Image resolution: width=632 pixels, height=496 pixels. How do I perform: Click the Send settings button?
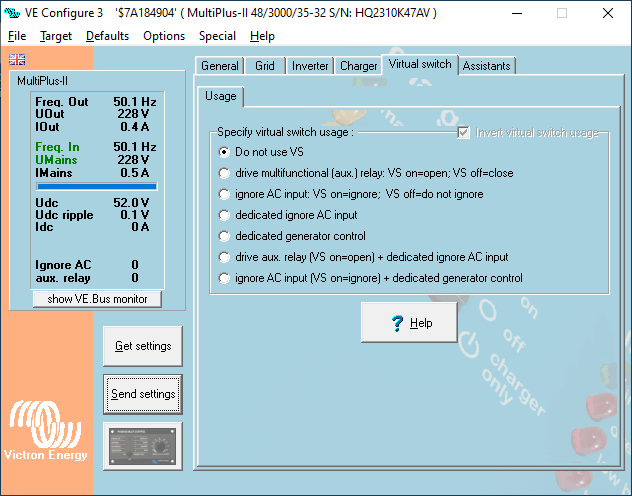[x=143, y=394]
